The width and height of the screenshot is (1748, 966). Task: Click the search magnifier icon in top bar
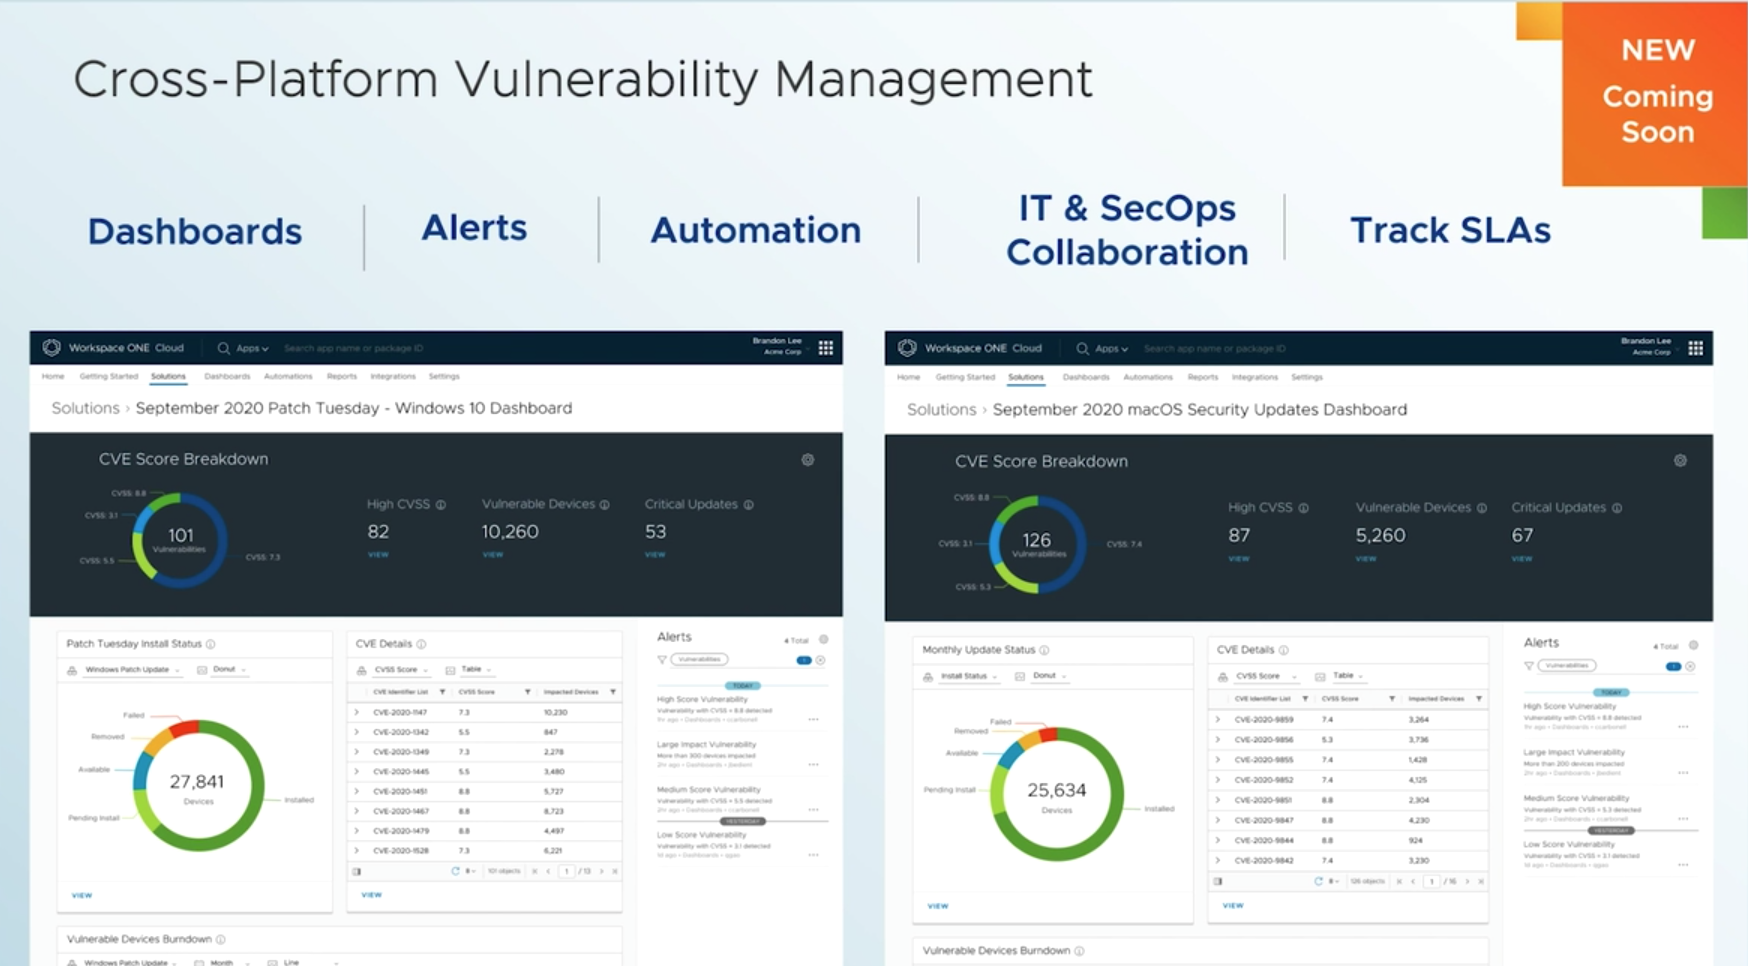pos(222,348)
